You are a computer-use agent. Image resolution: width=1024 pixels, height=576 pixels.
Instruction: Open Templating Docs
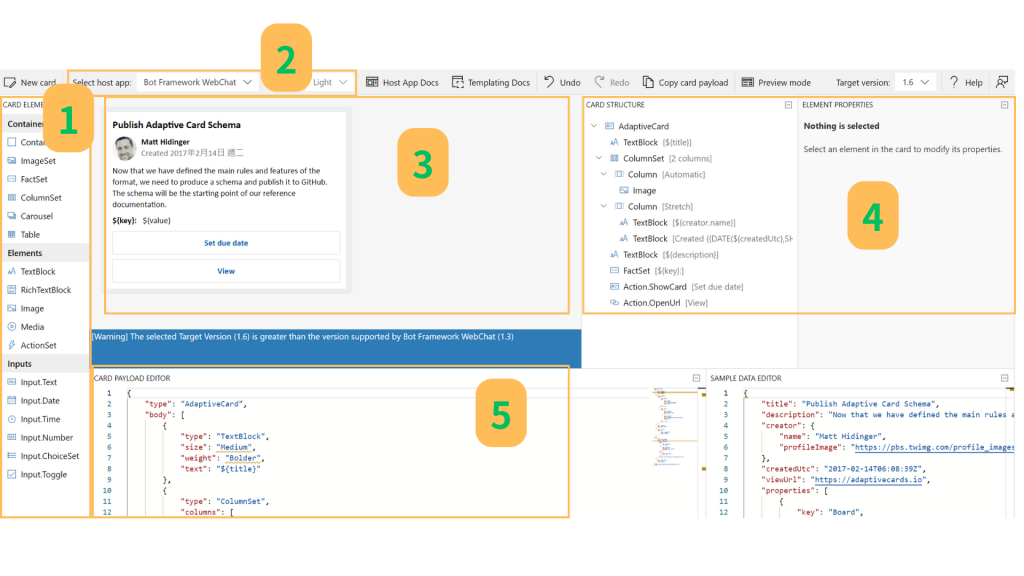coord(491,82)
